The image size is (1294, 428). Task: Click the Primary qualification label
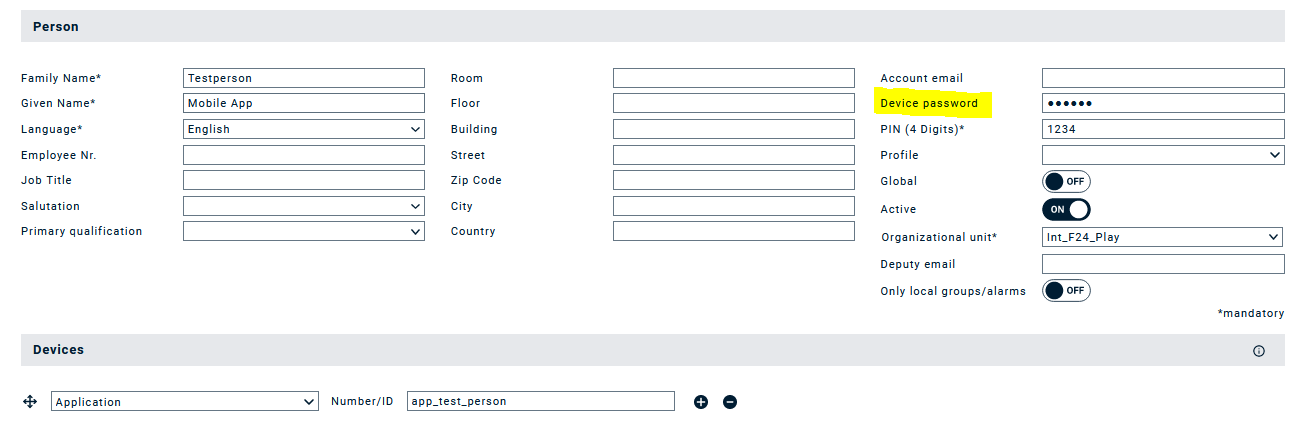(x=82, y=231)
